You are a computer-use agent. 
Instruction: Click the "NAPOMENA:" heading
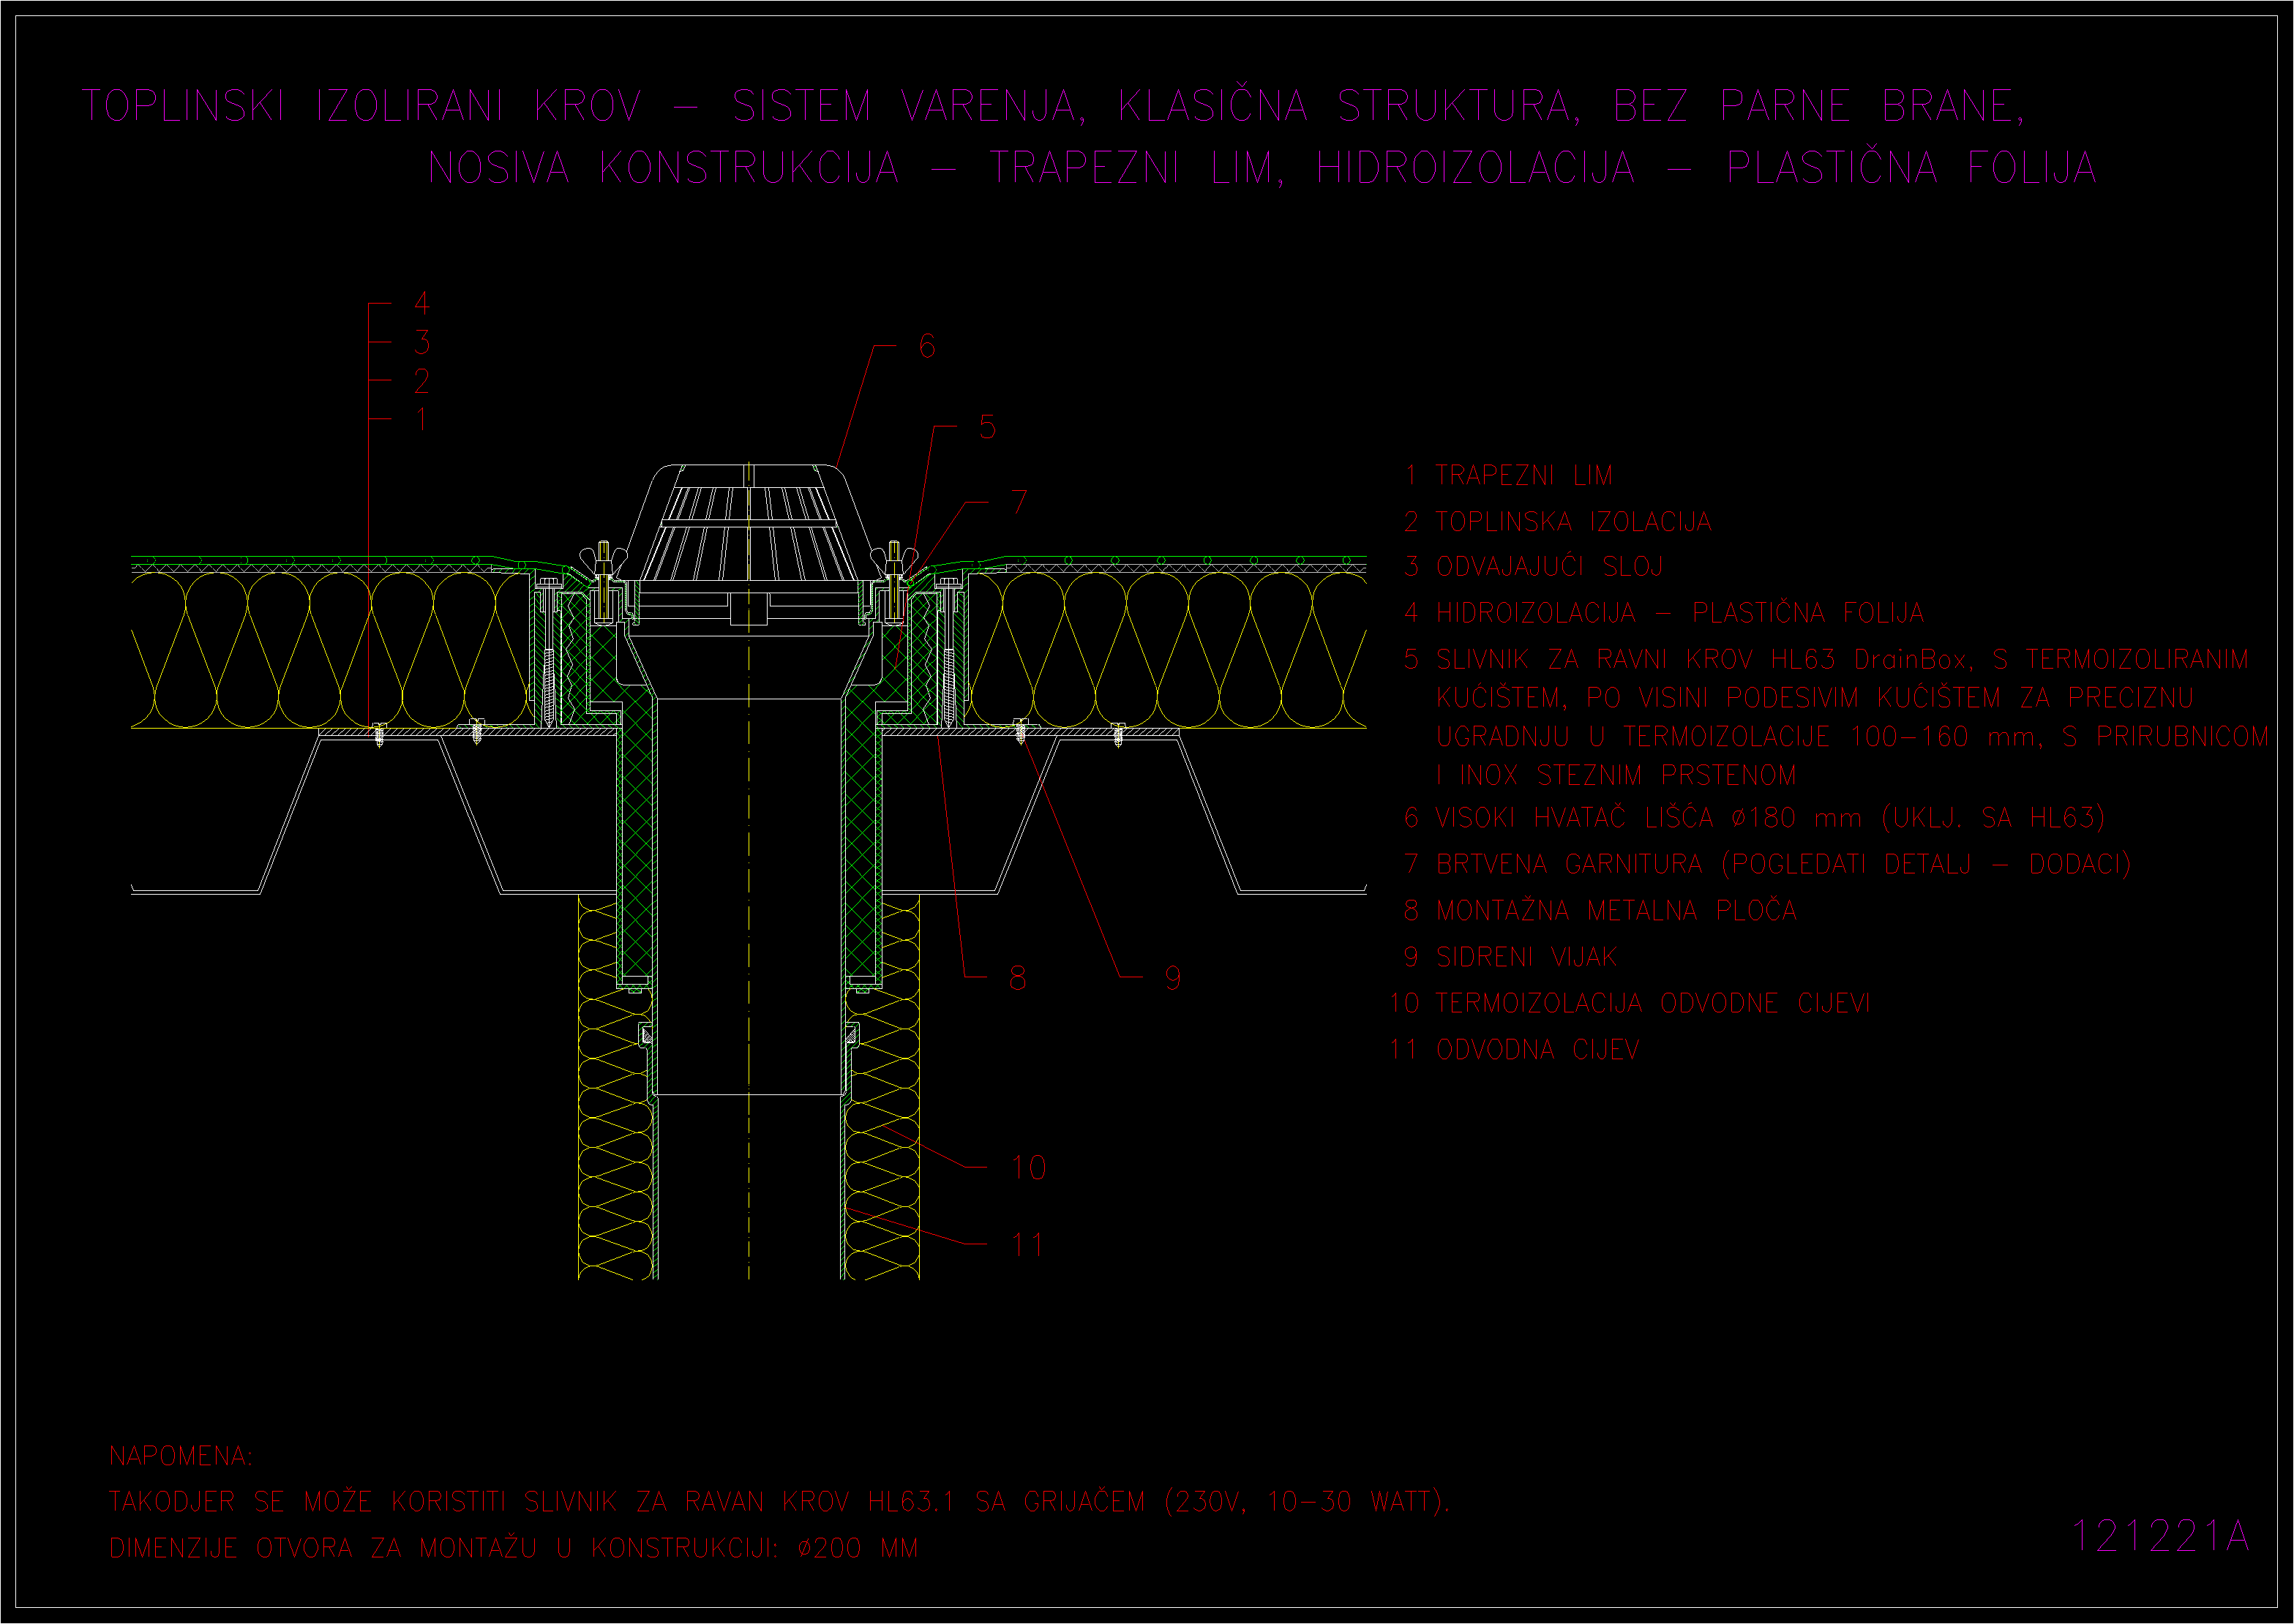point(181,1456)
